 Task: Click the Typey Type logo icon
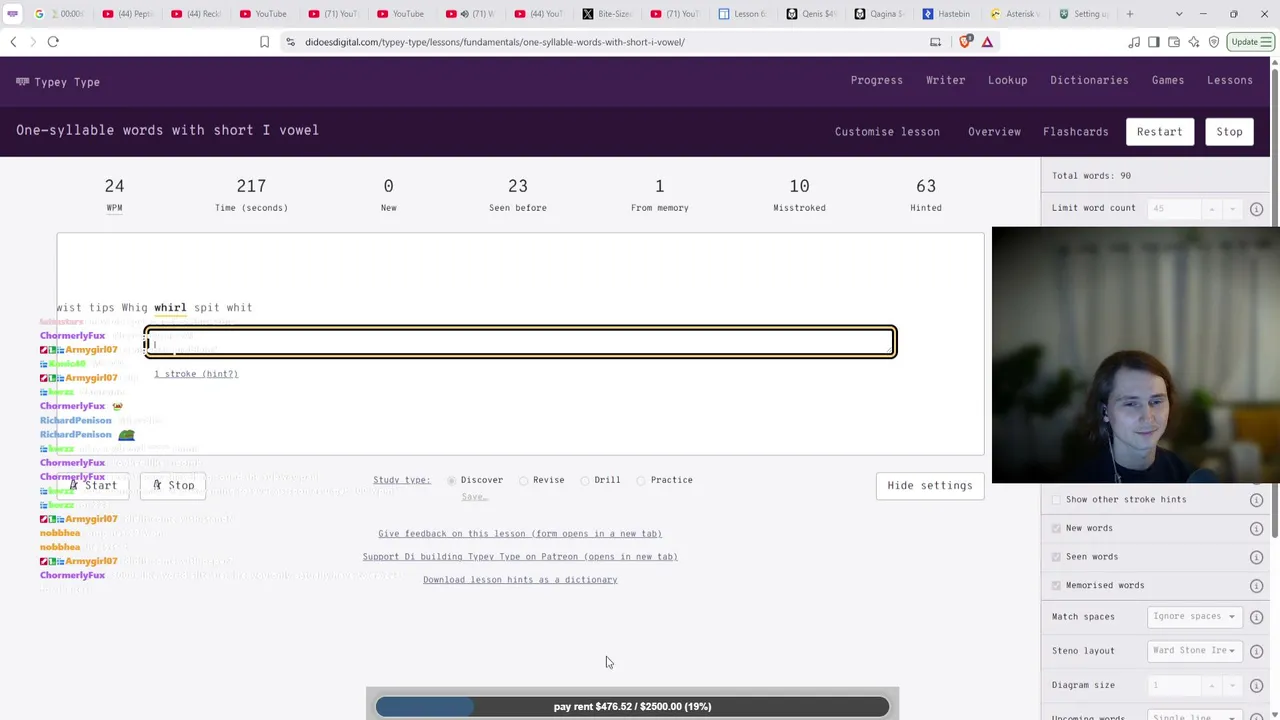22,82
